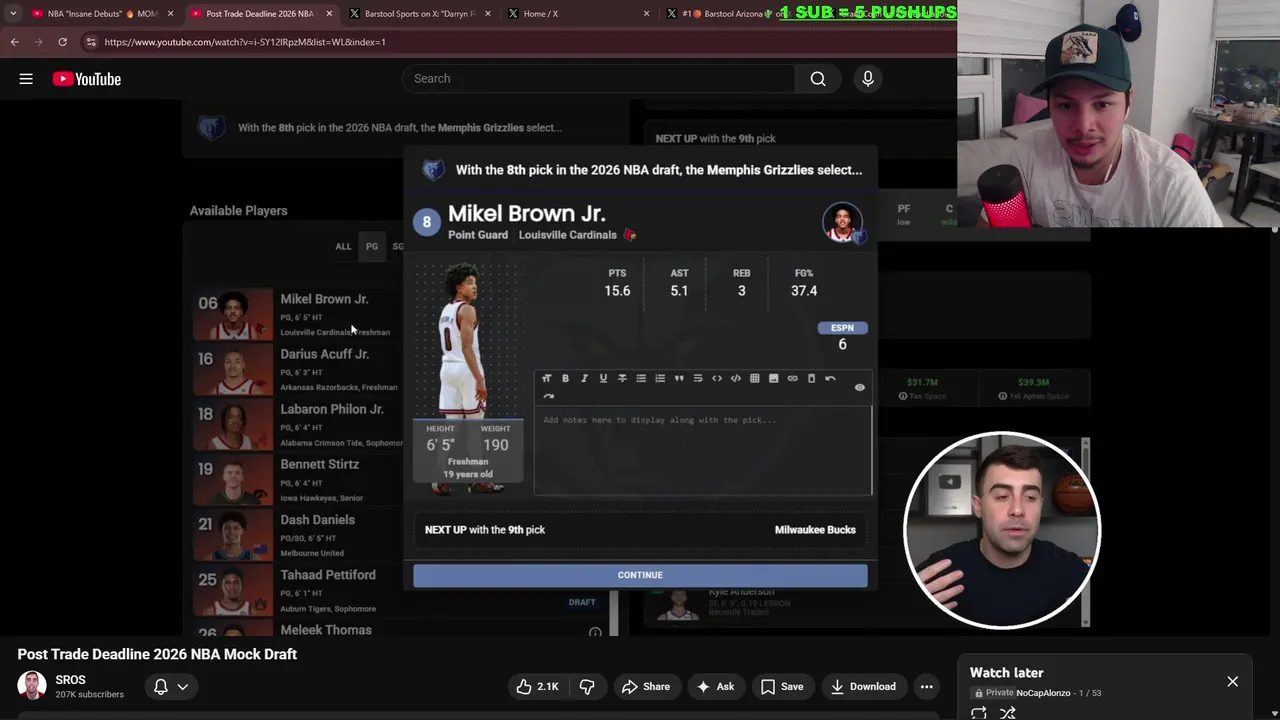Click the Download button

tap(862, 687)
